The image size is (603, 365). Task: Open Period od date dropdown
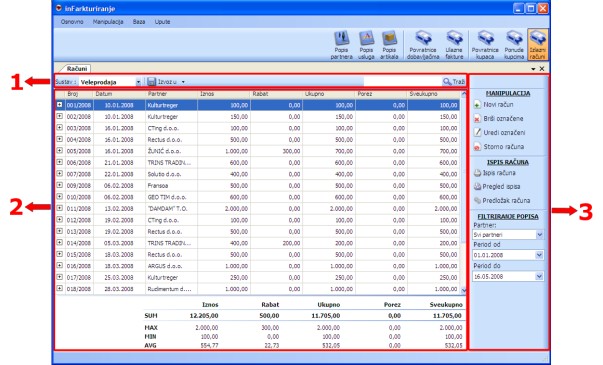click(539, 255)
